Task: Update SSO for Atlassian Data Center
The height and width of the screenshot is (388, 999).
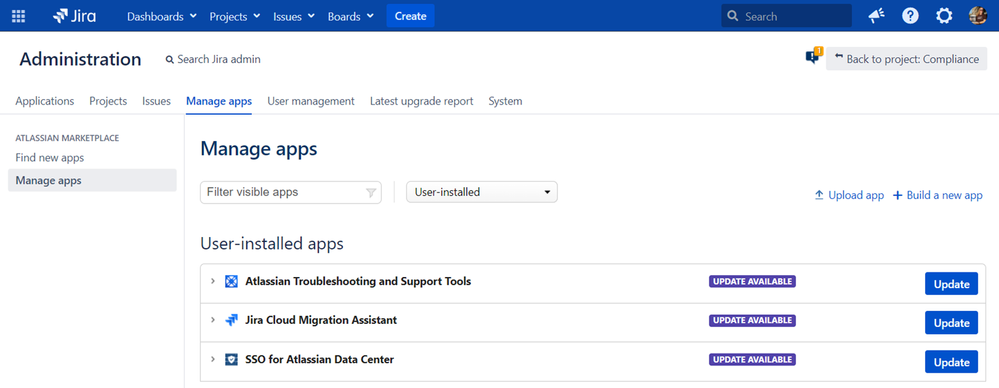Action: point(951,362)
